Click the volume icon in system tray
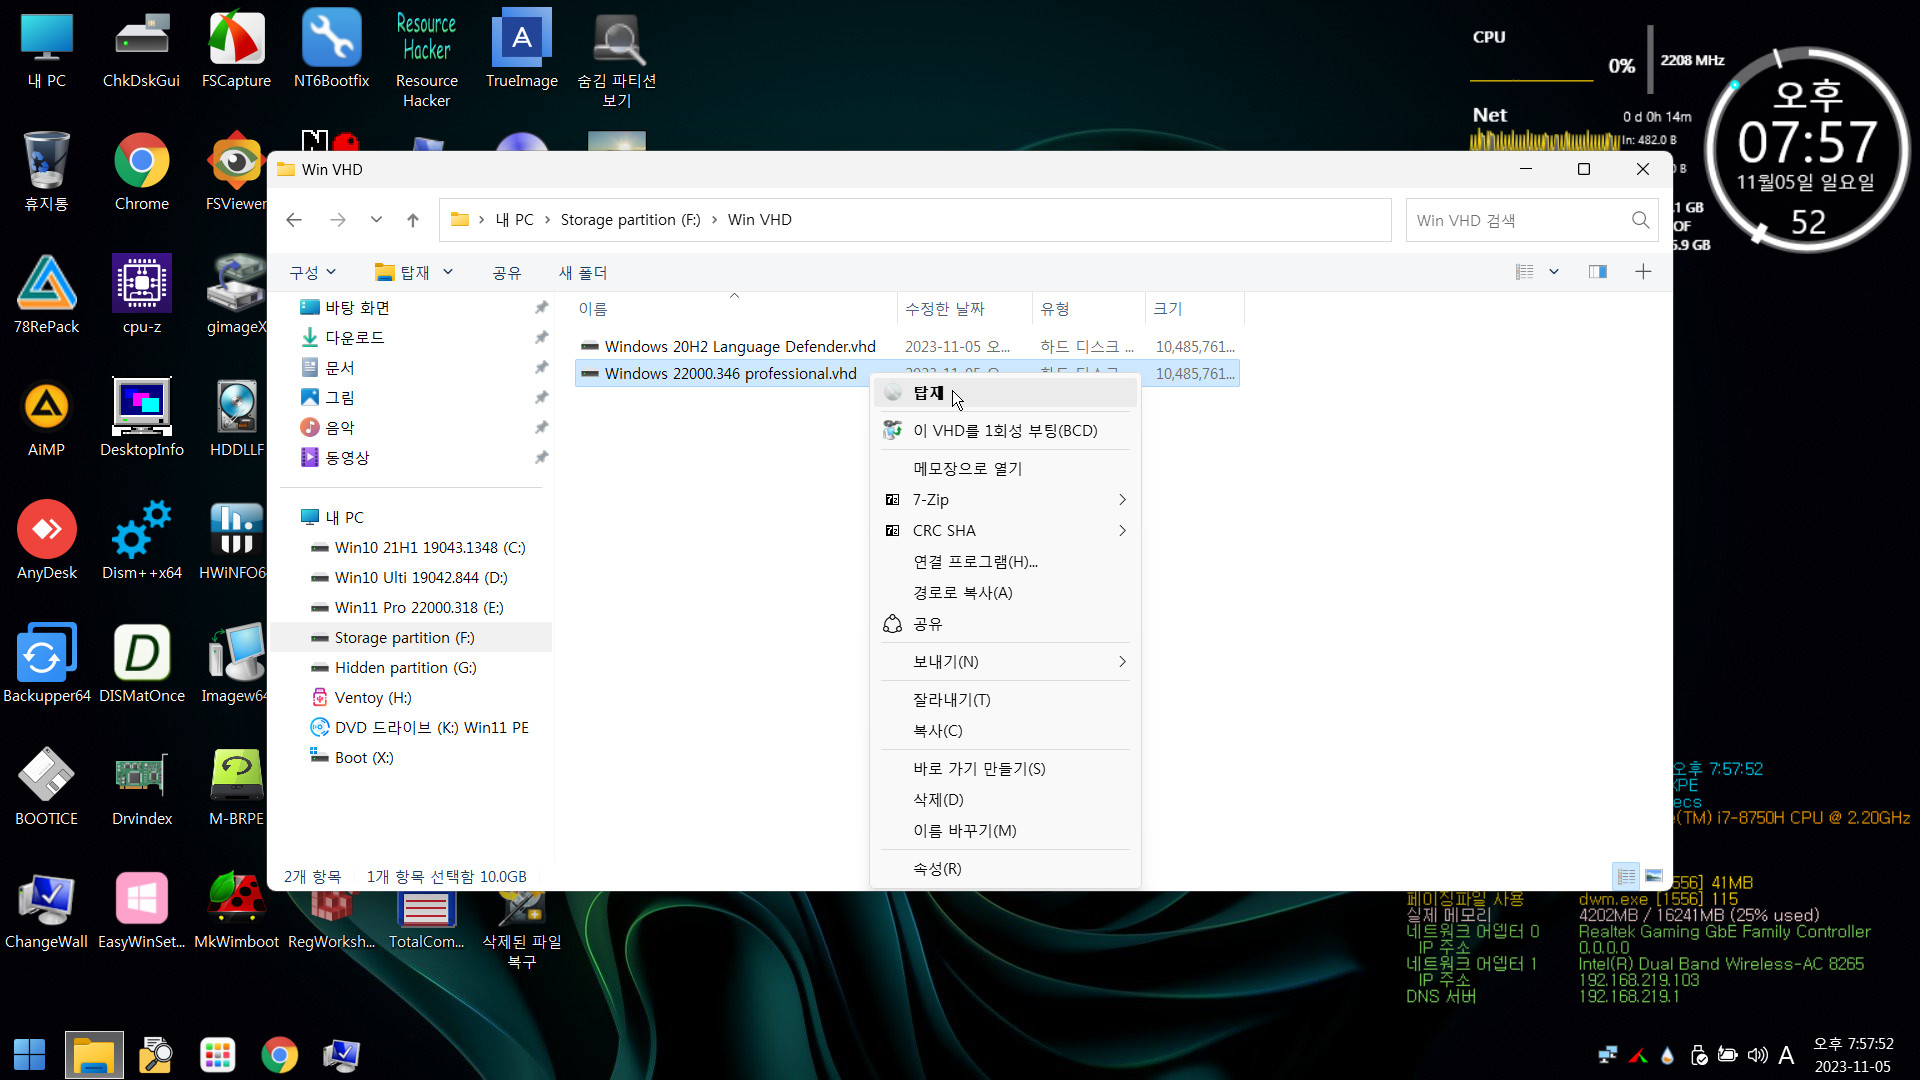 pyautogui.click(x=1757, y=1055)
